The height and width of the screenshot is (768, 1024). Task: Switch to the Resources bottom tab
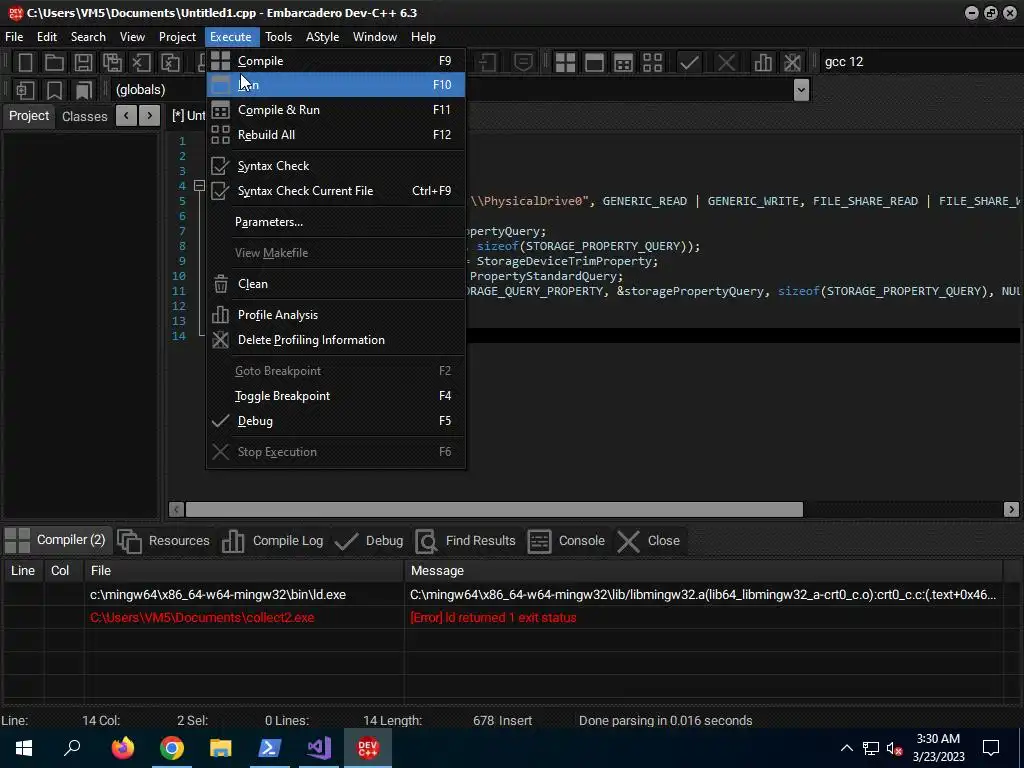(164, 541)
